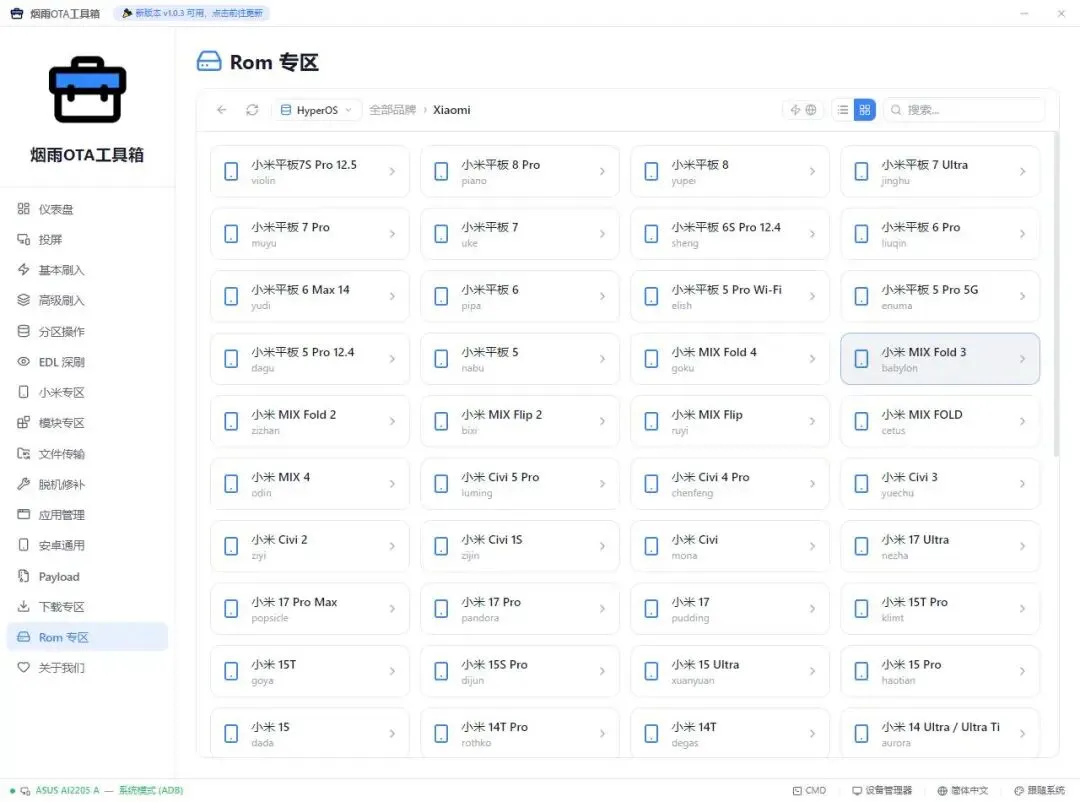Viewport: 1080px width, 802px height.
Task: Click device icon of 小米 15T goya
Action: click(x=231, y=671)
